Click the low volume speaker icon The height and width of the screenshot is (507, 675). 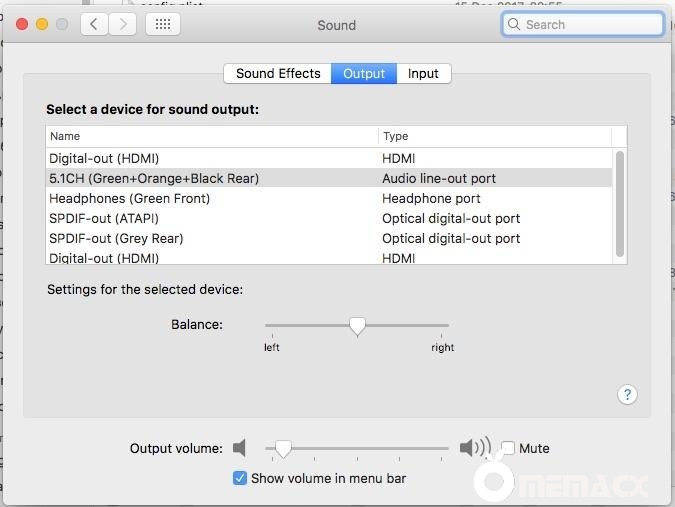[240, 448]
